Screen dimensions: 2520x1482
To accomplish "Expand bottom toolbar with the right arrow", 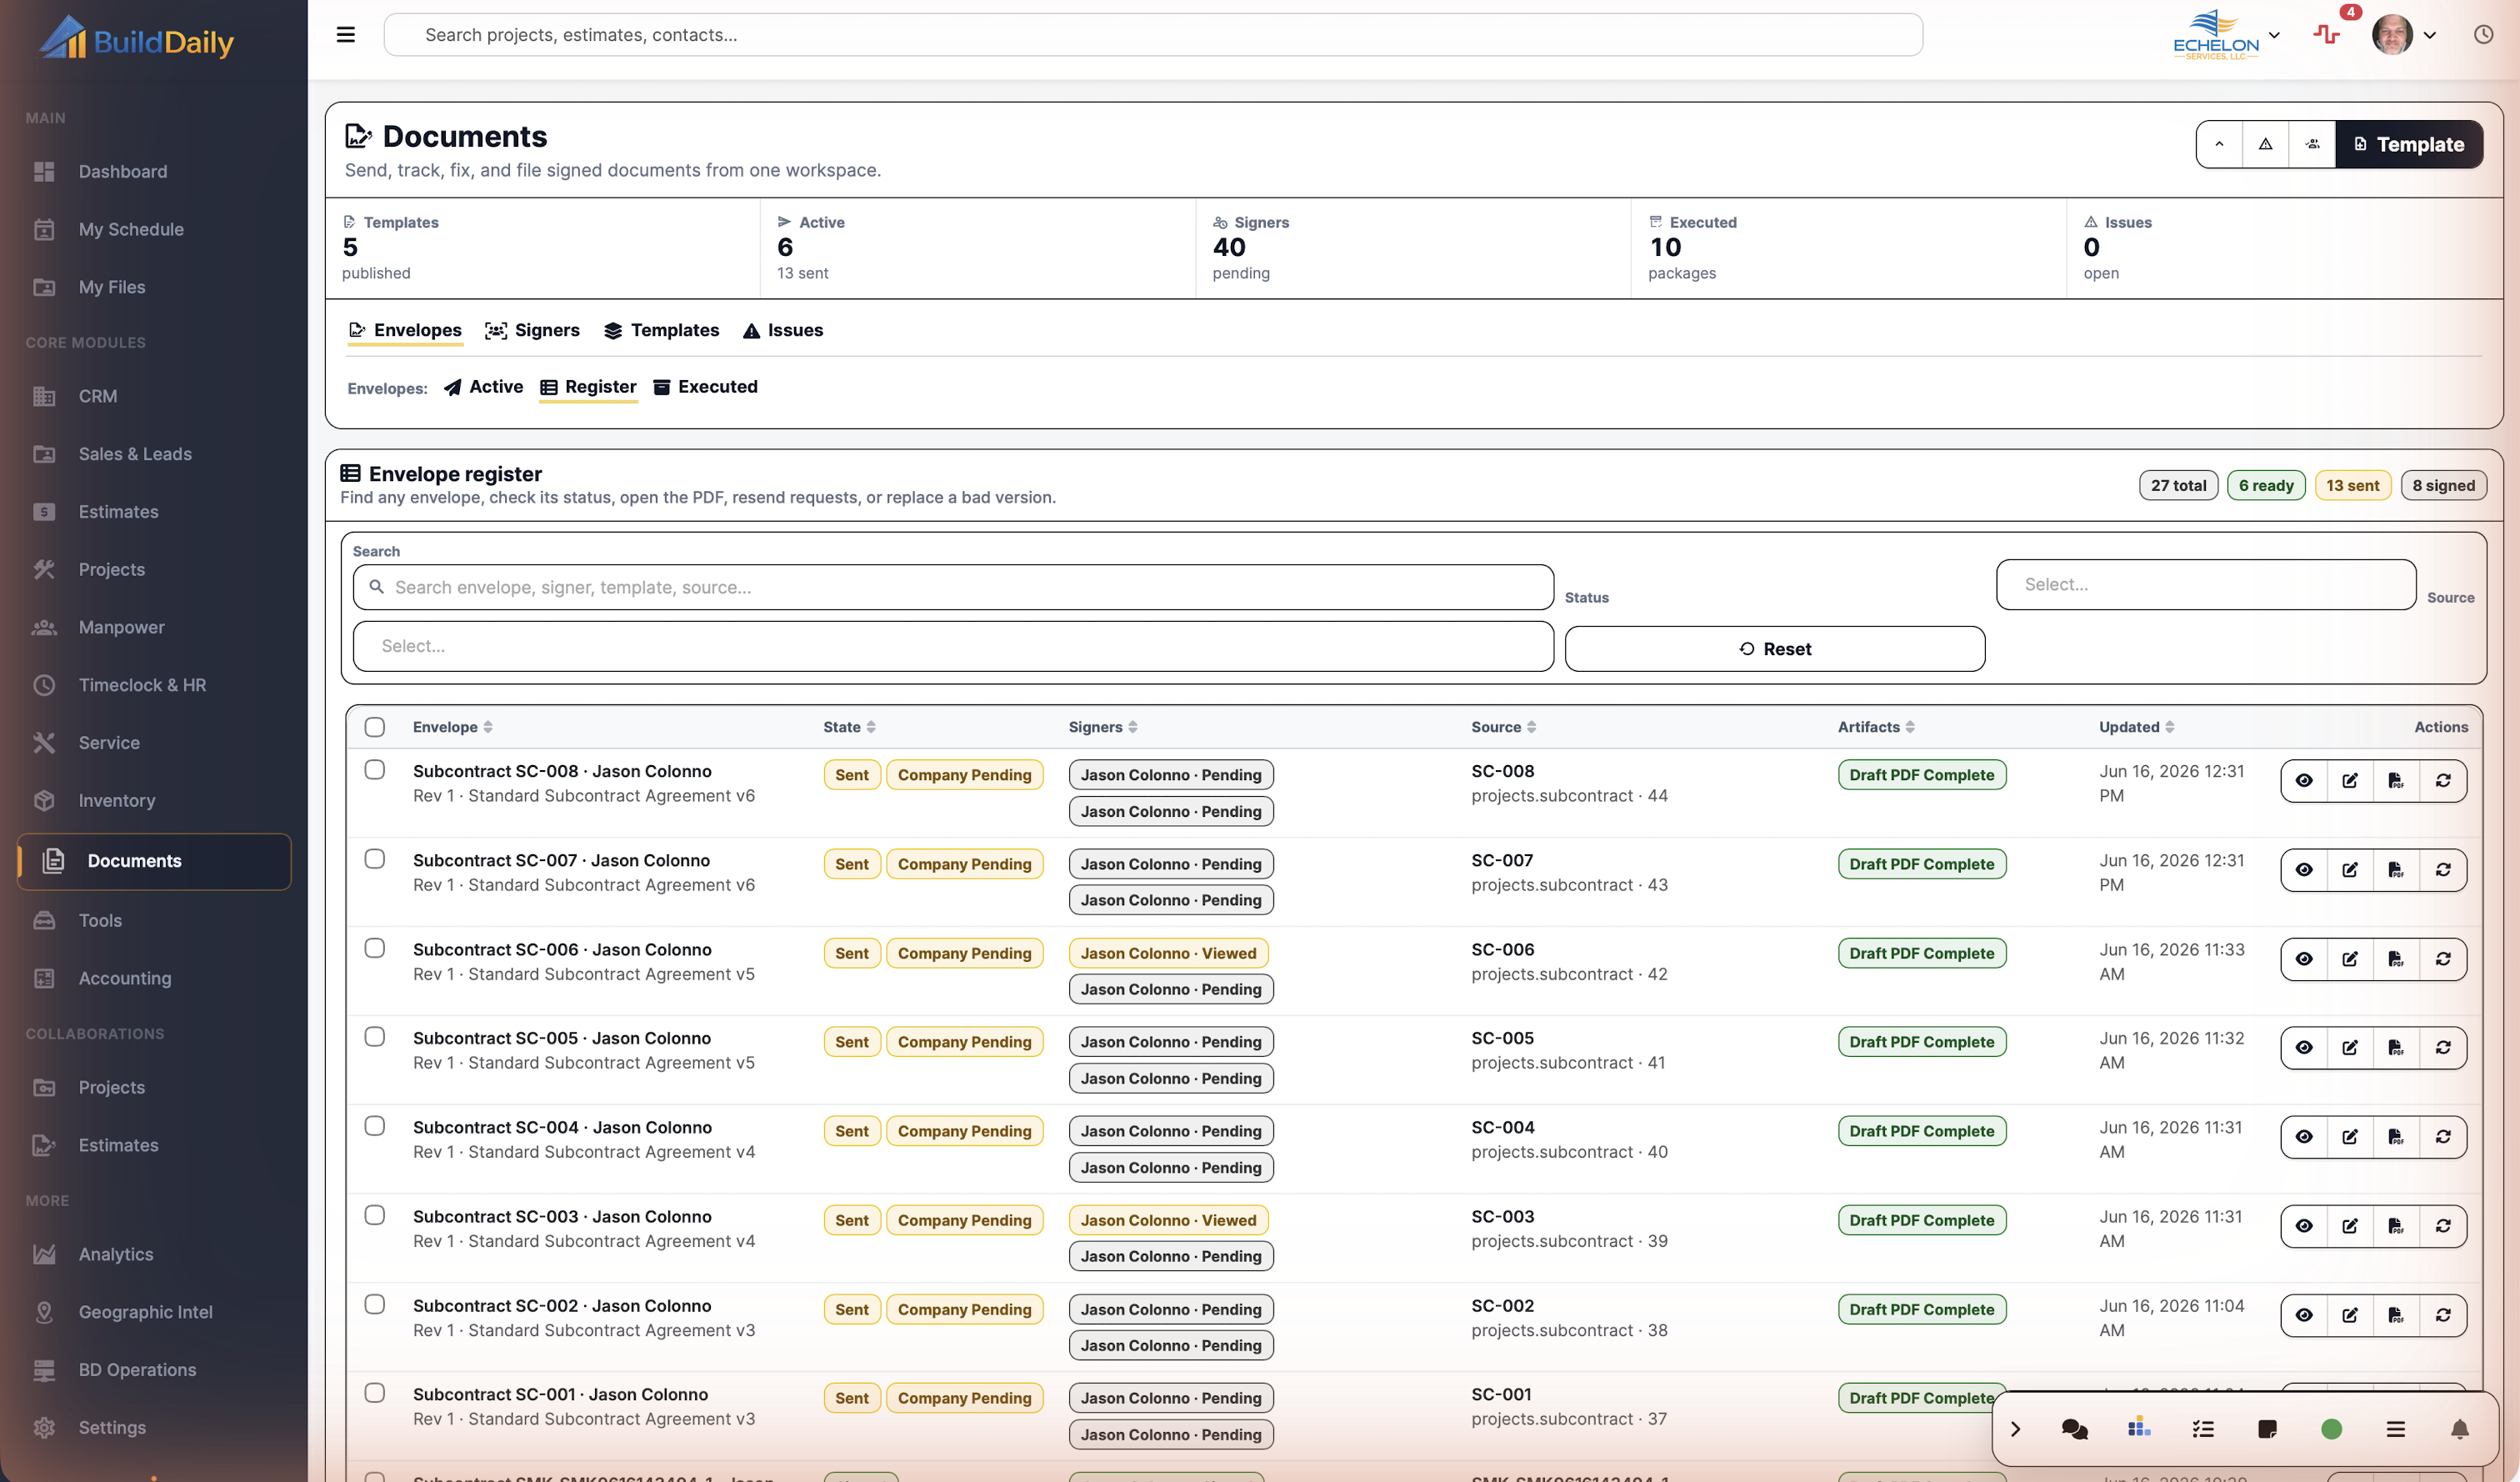I will 2015,1429.
